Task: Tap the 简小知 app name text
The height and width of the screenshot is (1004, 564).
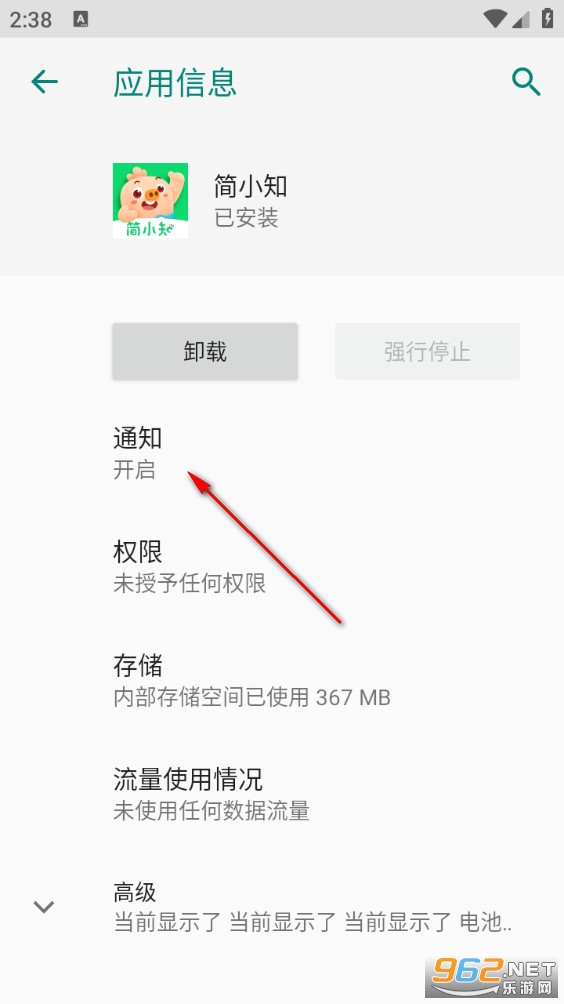Action: click(x=250, y=186)
